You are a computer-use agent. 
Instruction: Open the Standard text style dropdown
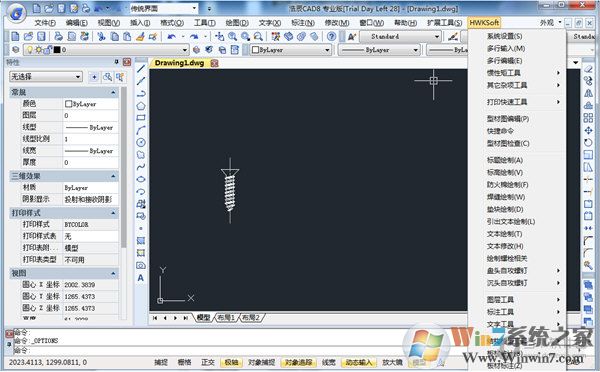(400, 37)
